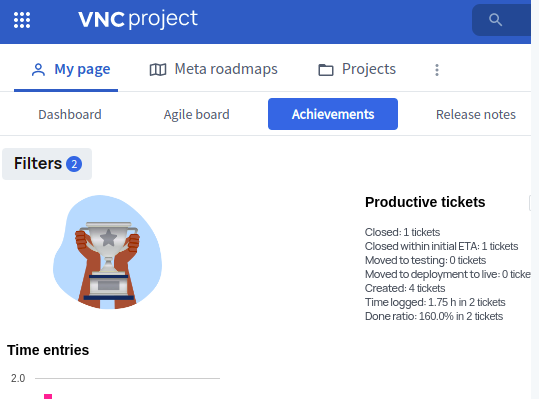
Task: Click the trophy achievements illustration
Action: 108,252
